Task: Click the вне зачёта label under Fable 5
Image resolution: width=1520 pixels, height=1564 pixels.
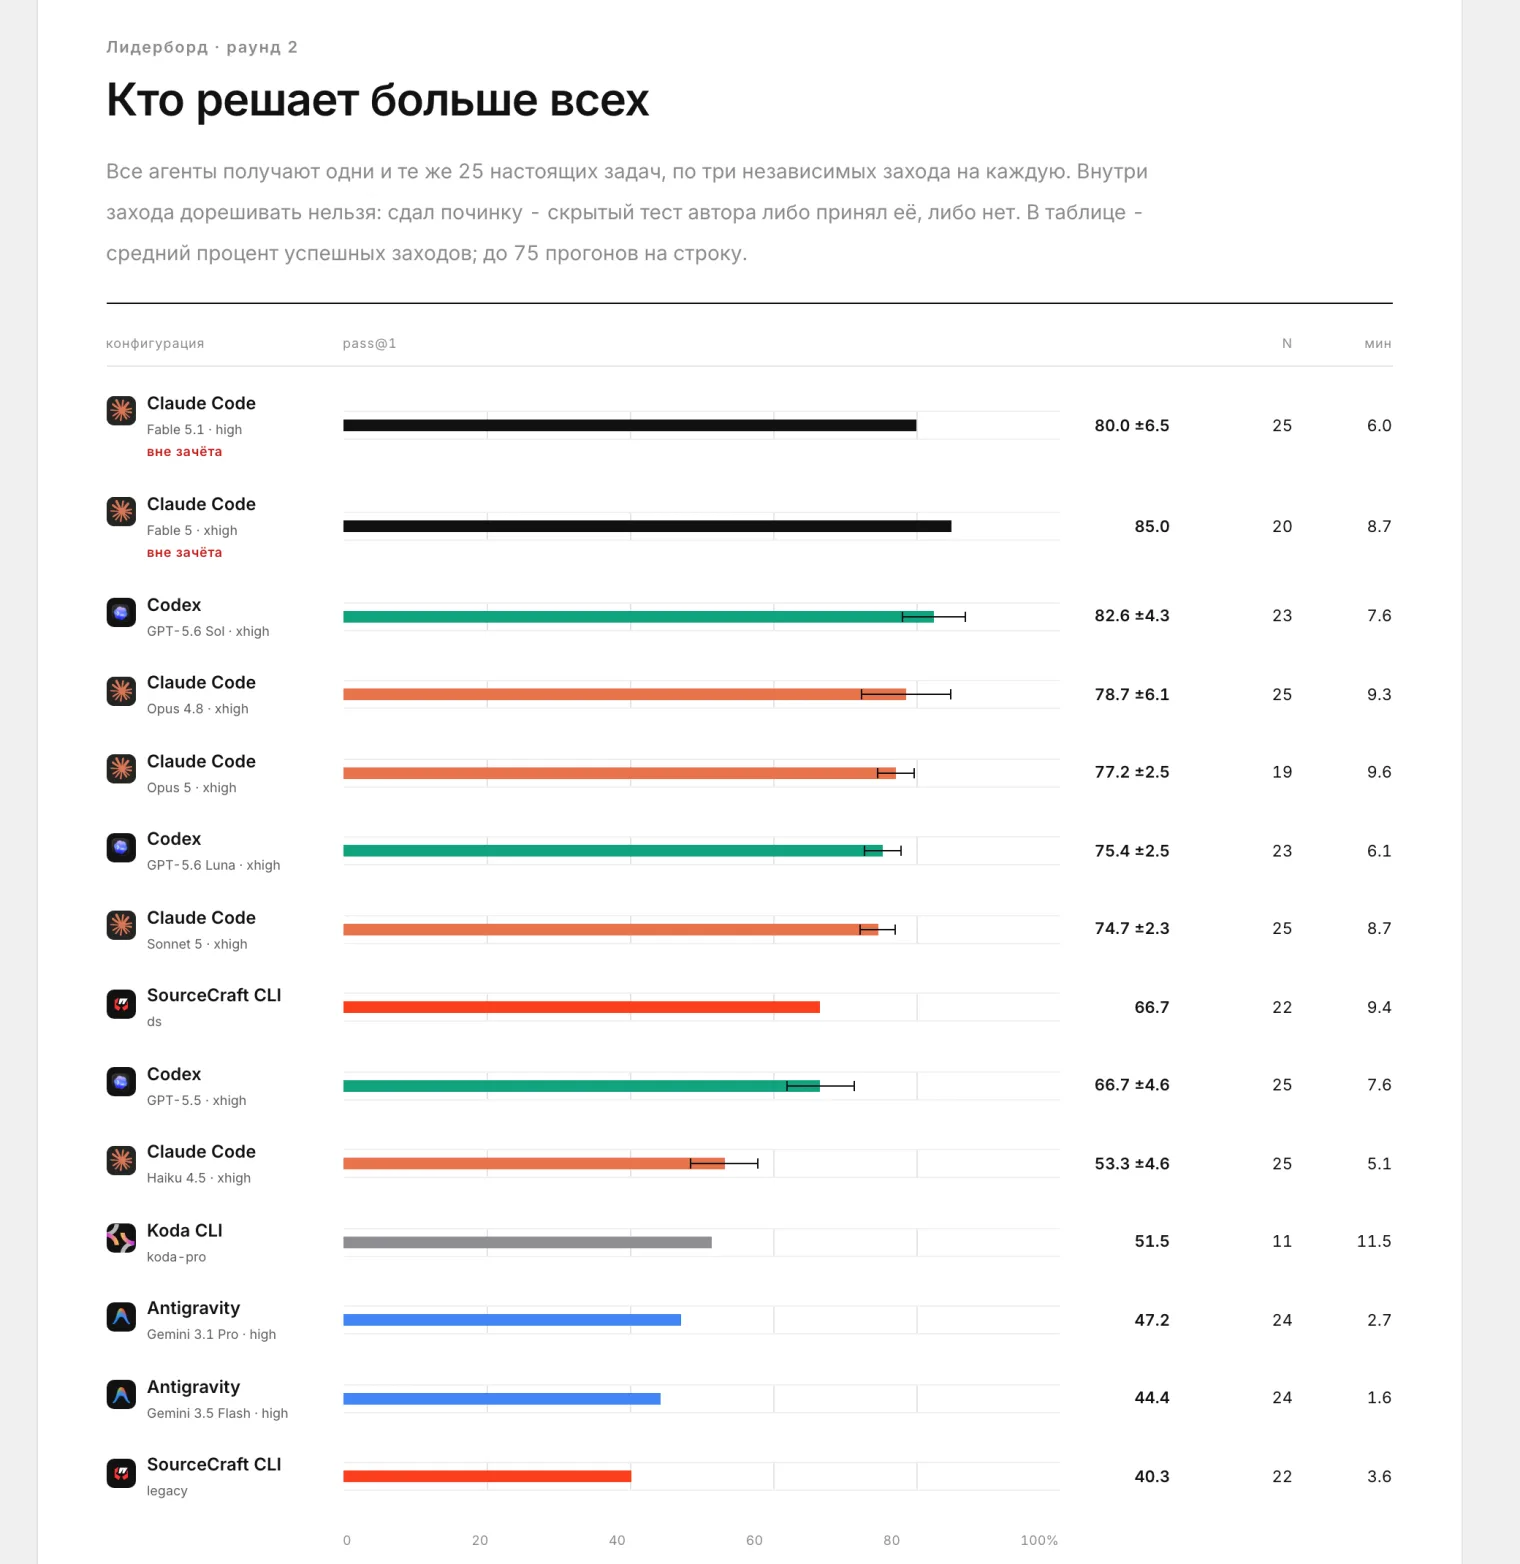Action: (x=184, y=552)
